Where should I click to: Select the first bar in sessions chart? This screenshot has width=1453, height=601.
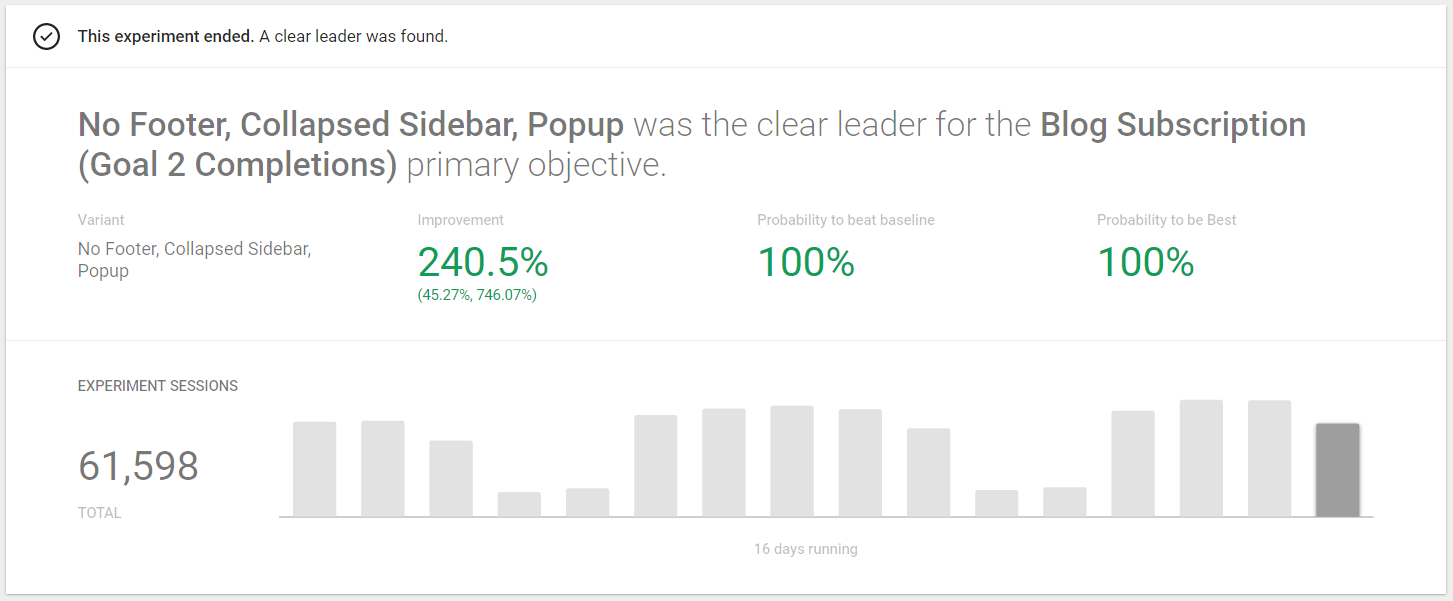(x=315, y=469)
